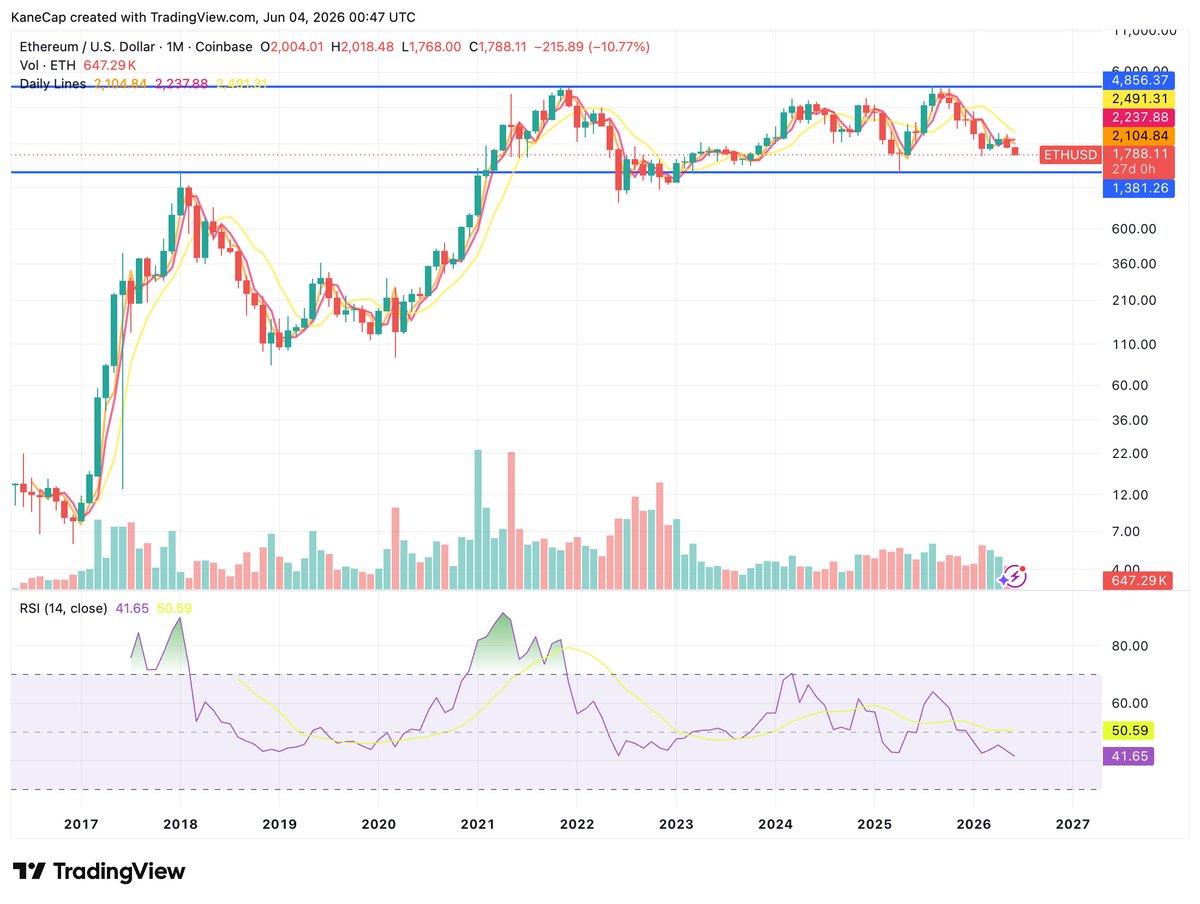Click the 50.59 value in RSI legend
Viewport: 1200px width, 904px height.
(174, 608)
